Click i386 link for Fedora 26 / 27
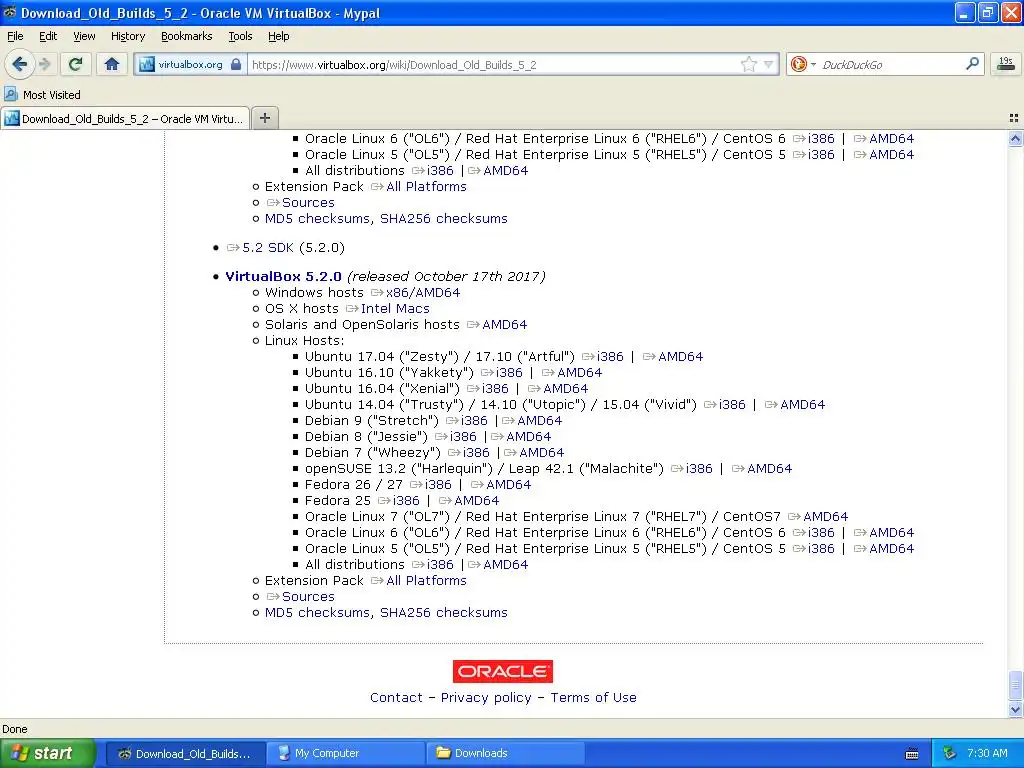 point(438,485)
